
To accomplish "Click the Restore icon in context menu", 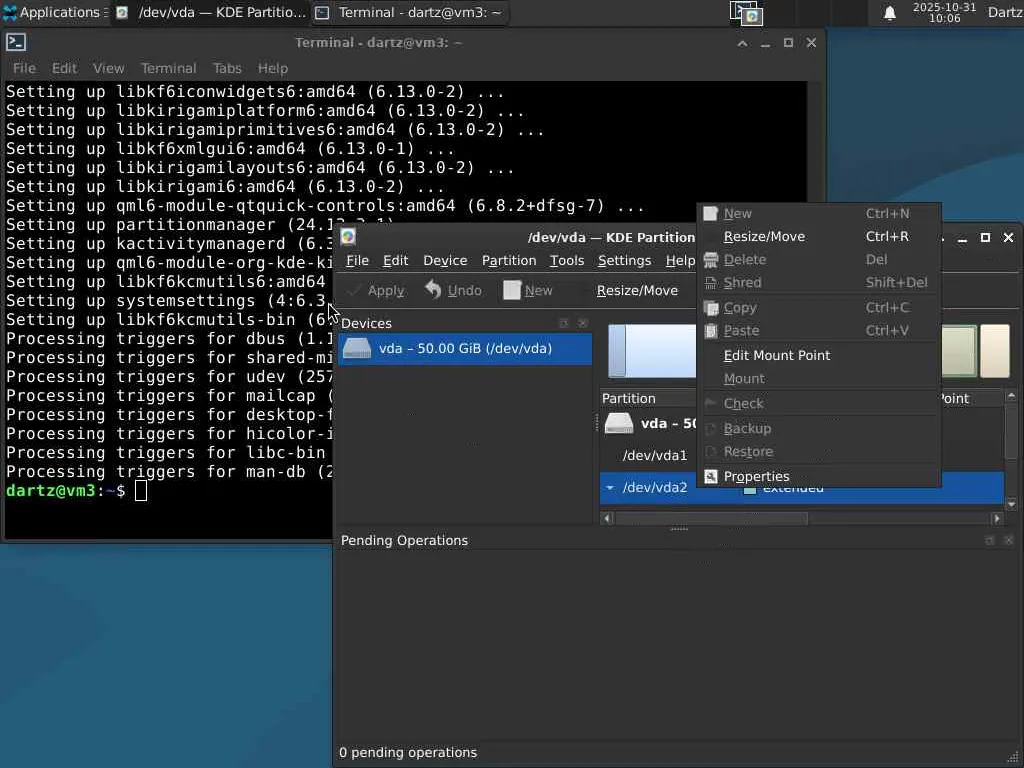I will pyautogui.click(x=711, y=452).
